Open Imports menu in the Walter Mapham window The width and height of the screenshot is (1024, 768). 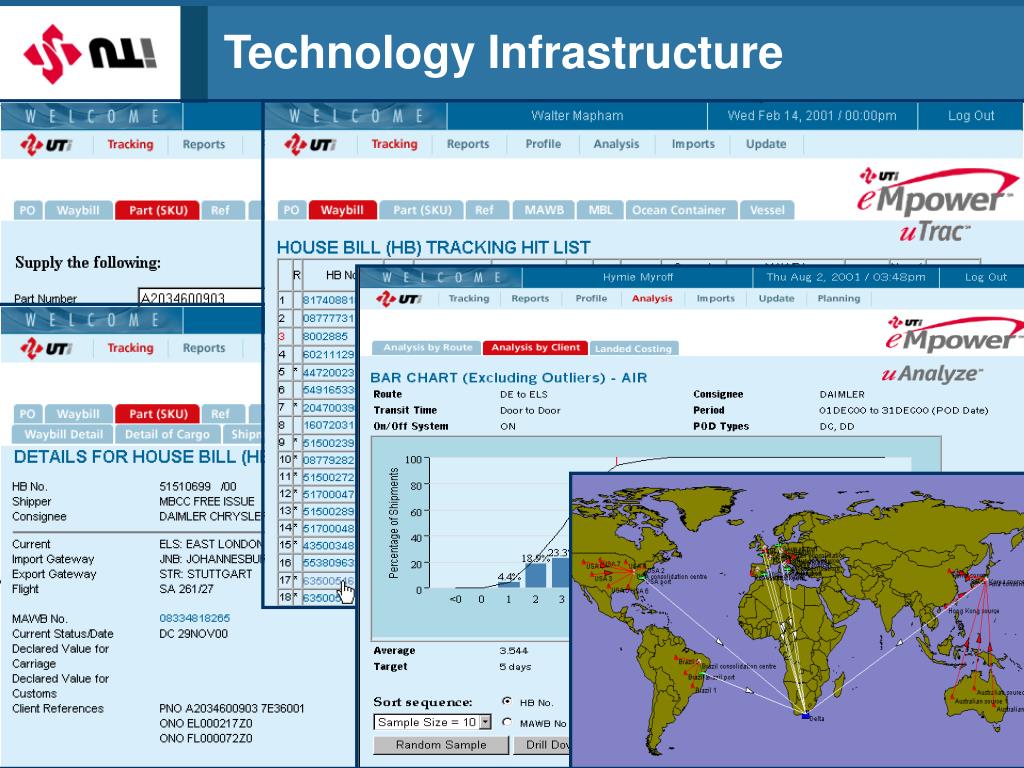[693, 144]
